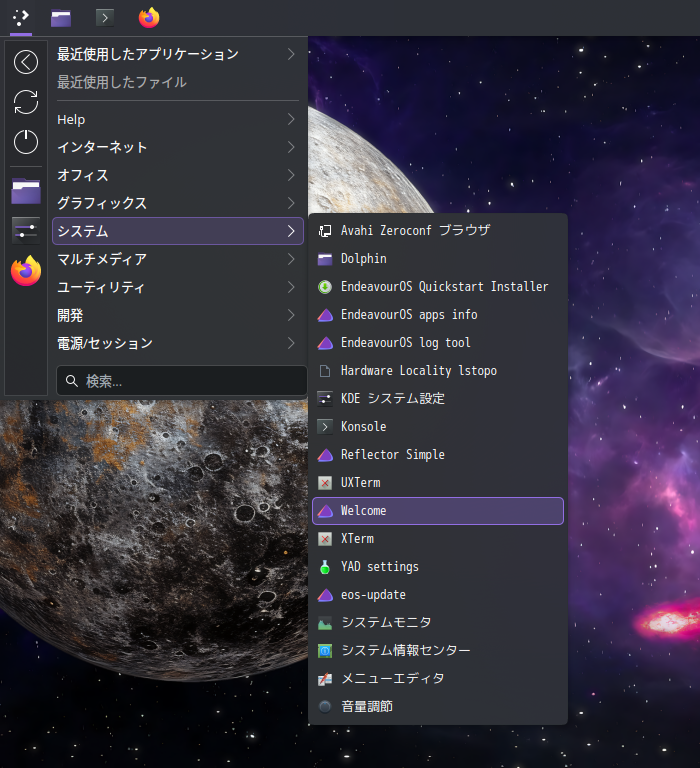Open the インターネット category
Viewport: 700px width, 768px height.
pyautogui.click(x=178, y=147)
